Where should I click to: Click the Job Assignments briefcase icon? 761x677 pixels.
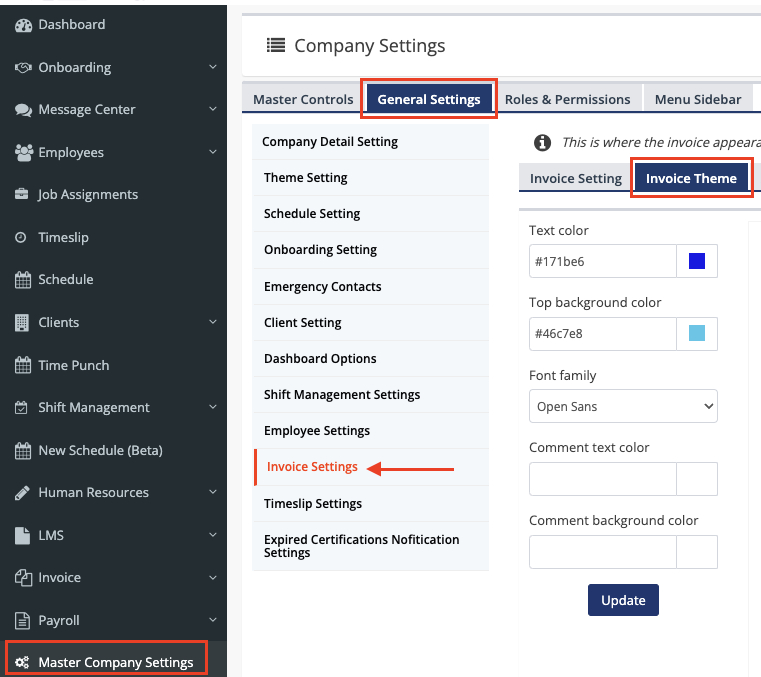[x=22, y=195]
